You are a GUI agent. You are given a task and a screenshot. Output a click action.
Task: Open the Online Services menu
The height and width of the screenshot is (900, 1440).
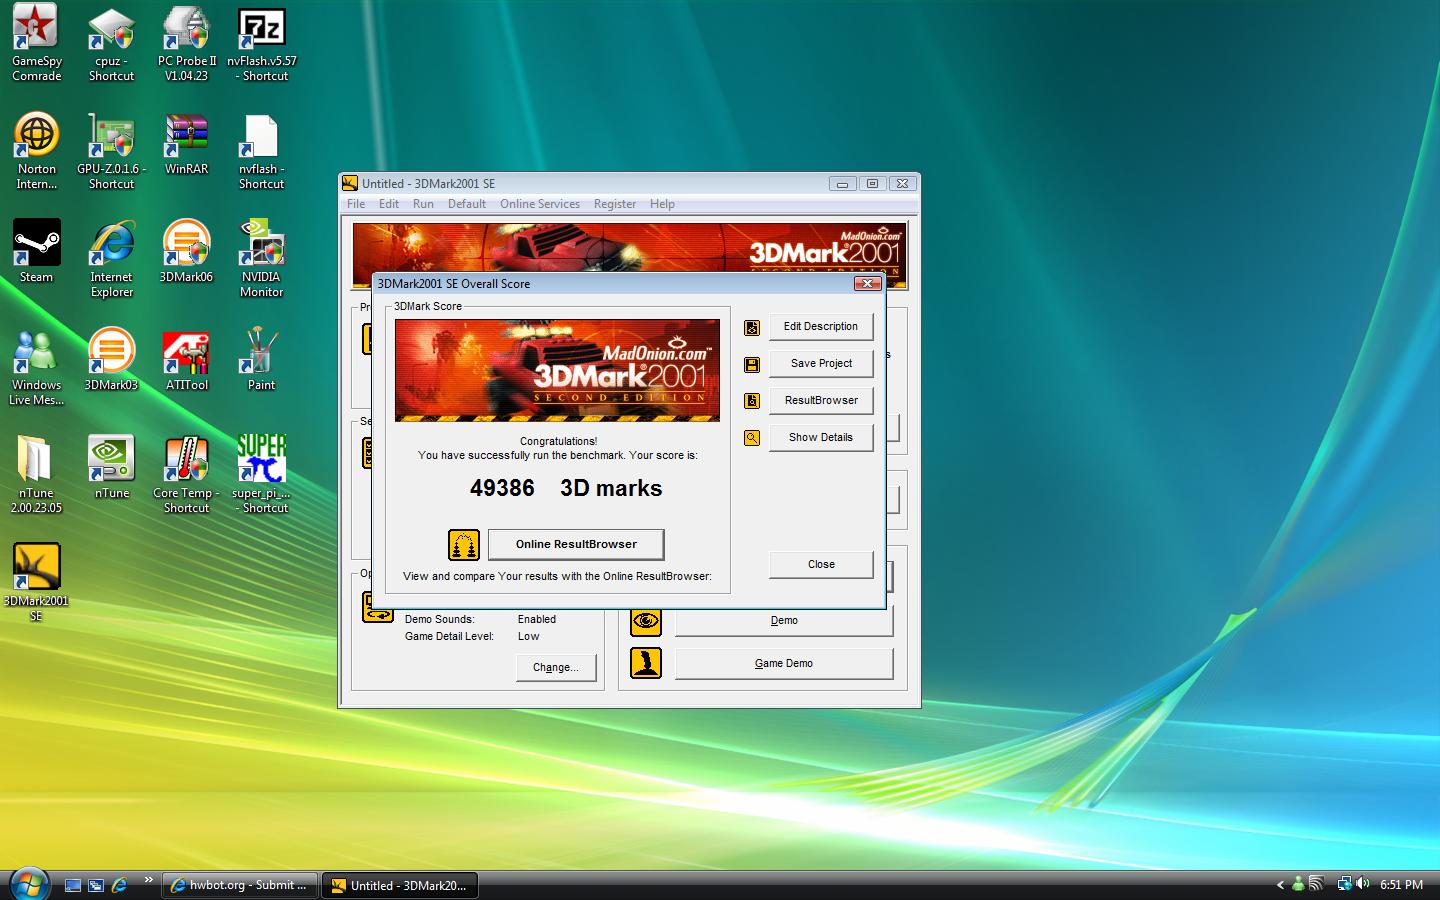pyautogui.click(x=540, y=204)
